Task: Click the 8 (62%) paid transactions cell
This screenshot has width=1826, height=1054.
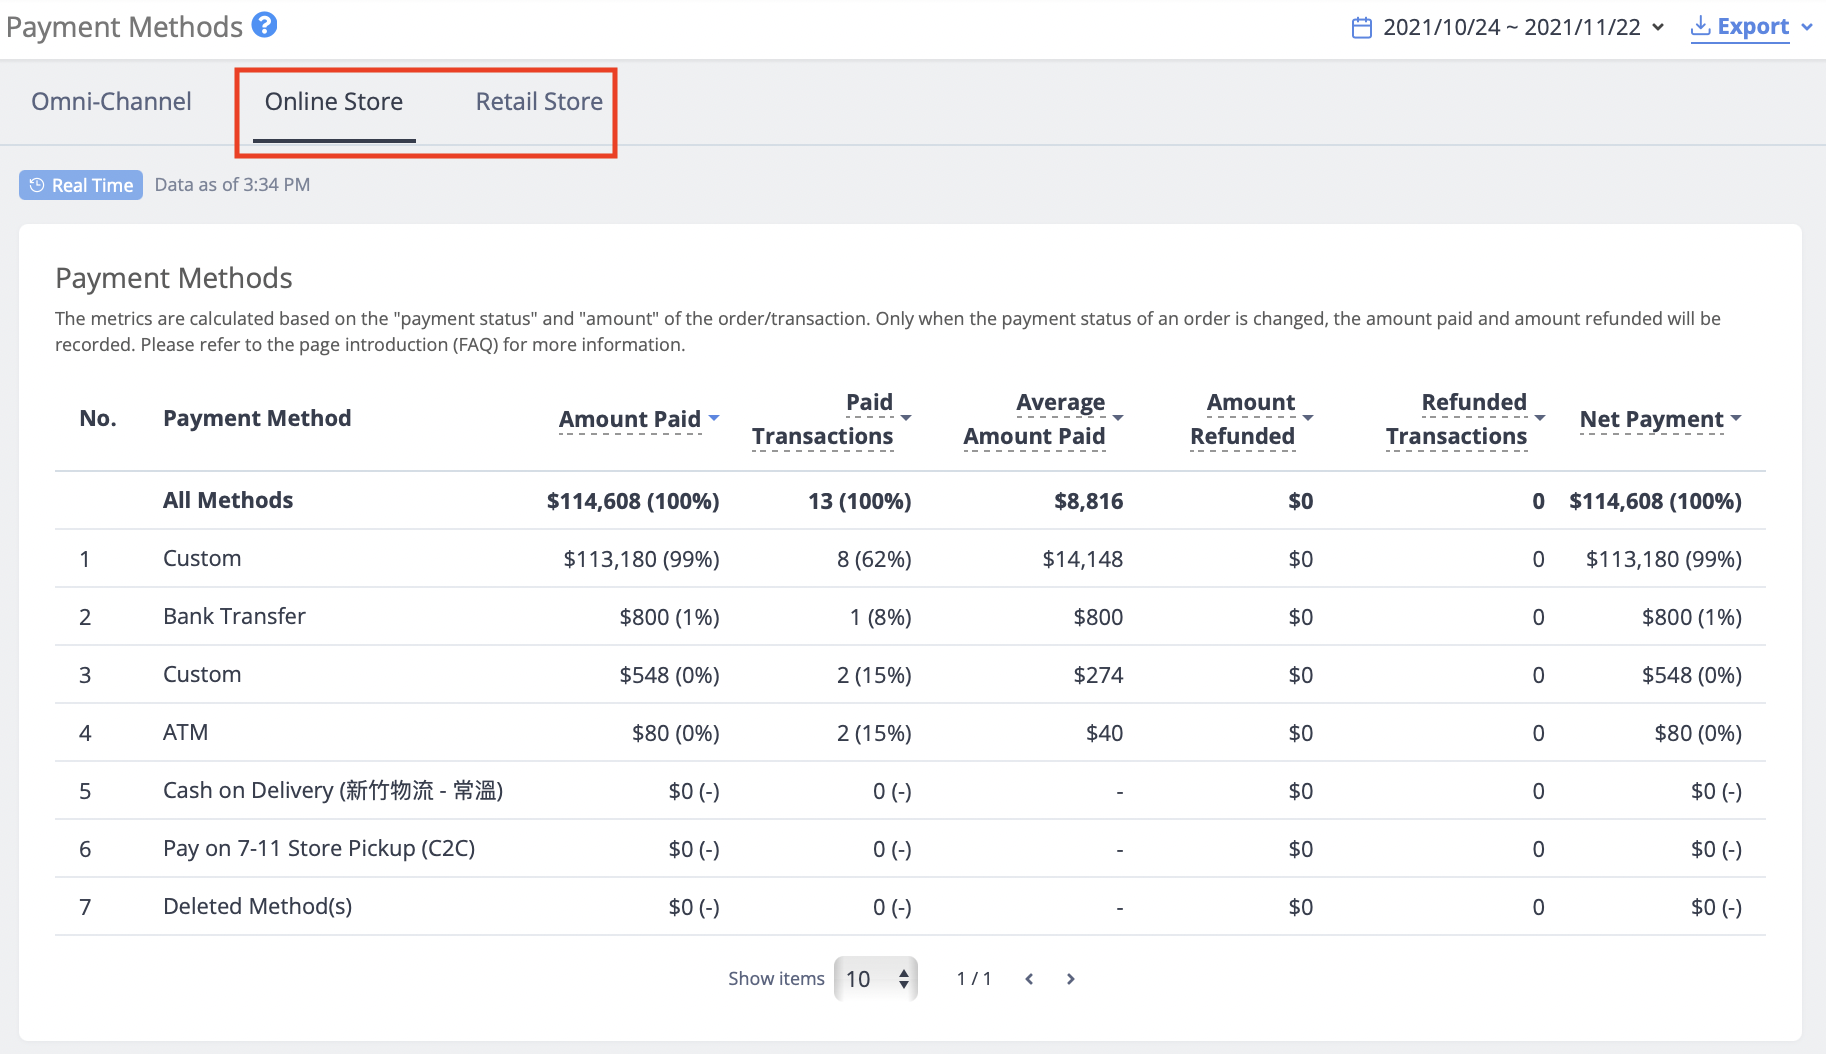Action: (x=874, y=559)
